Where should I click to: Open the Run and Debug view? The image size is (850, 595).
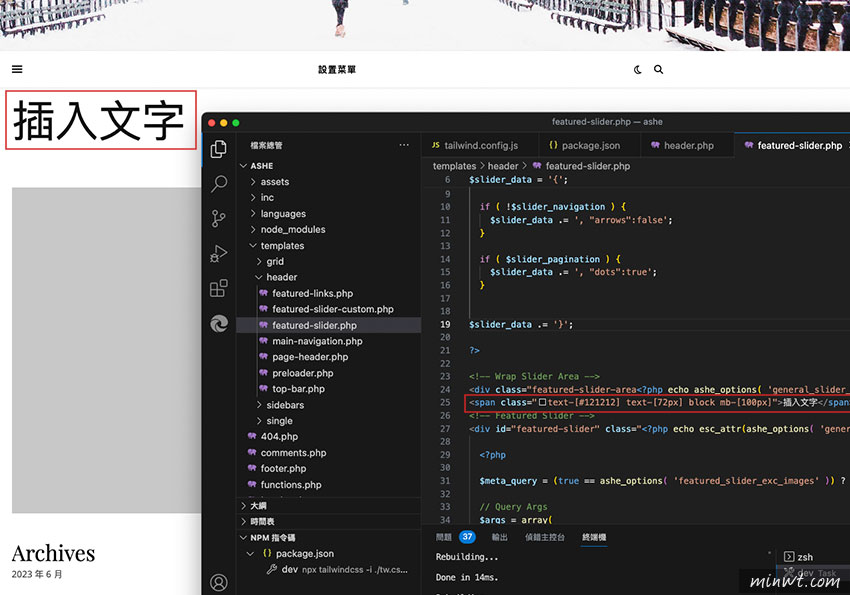218,254
